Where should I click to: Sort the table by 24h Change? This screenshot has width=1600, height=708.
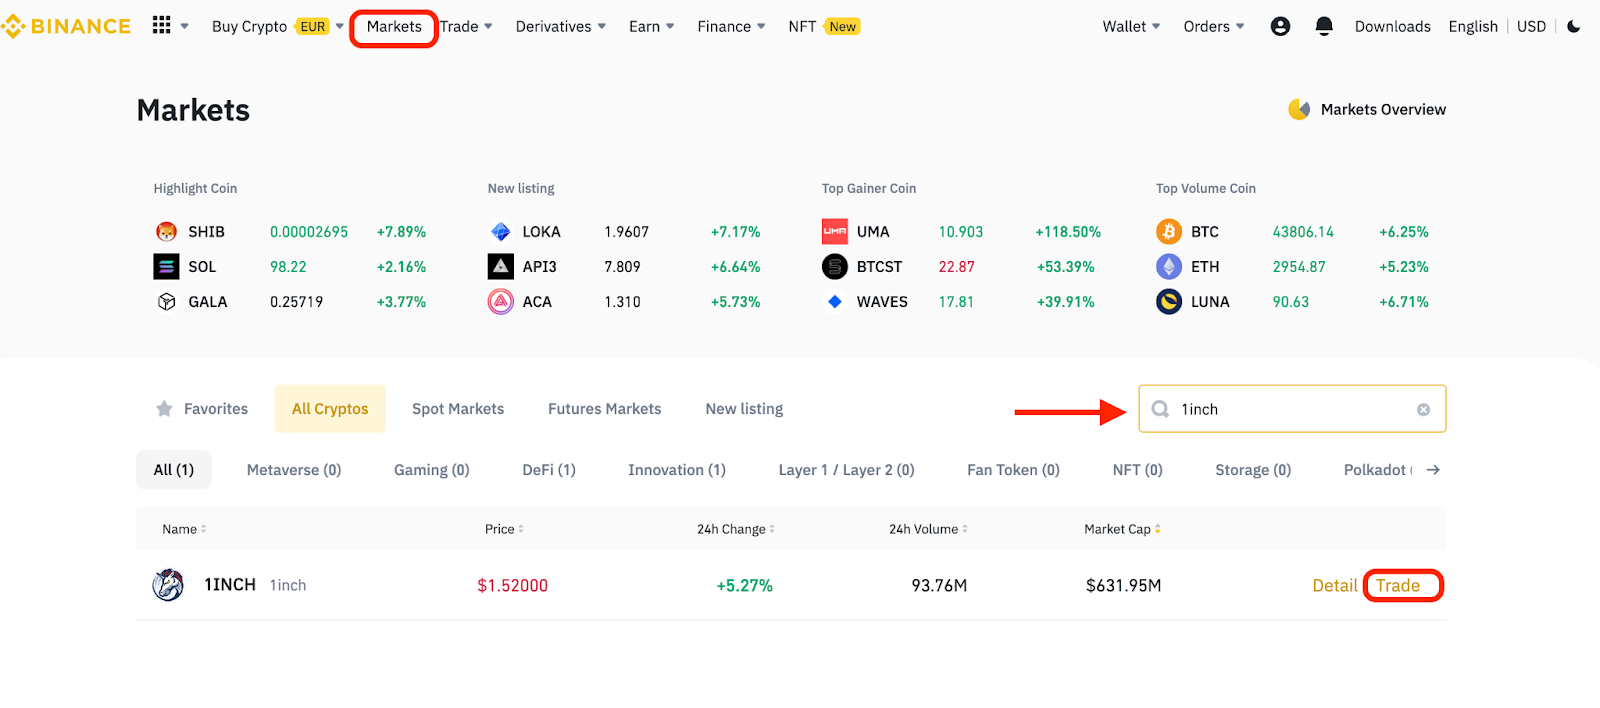pos(736,529)
